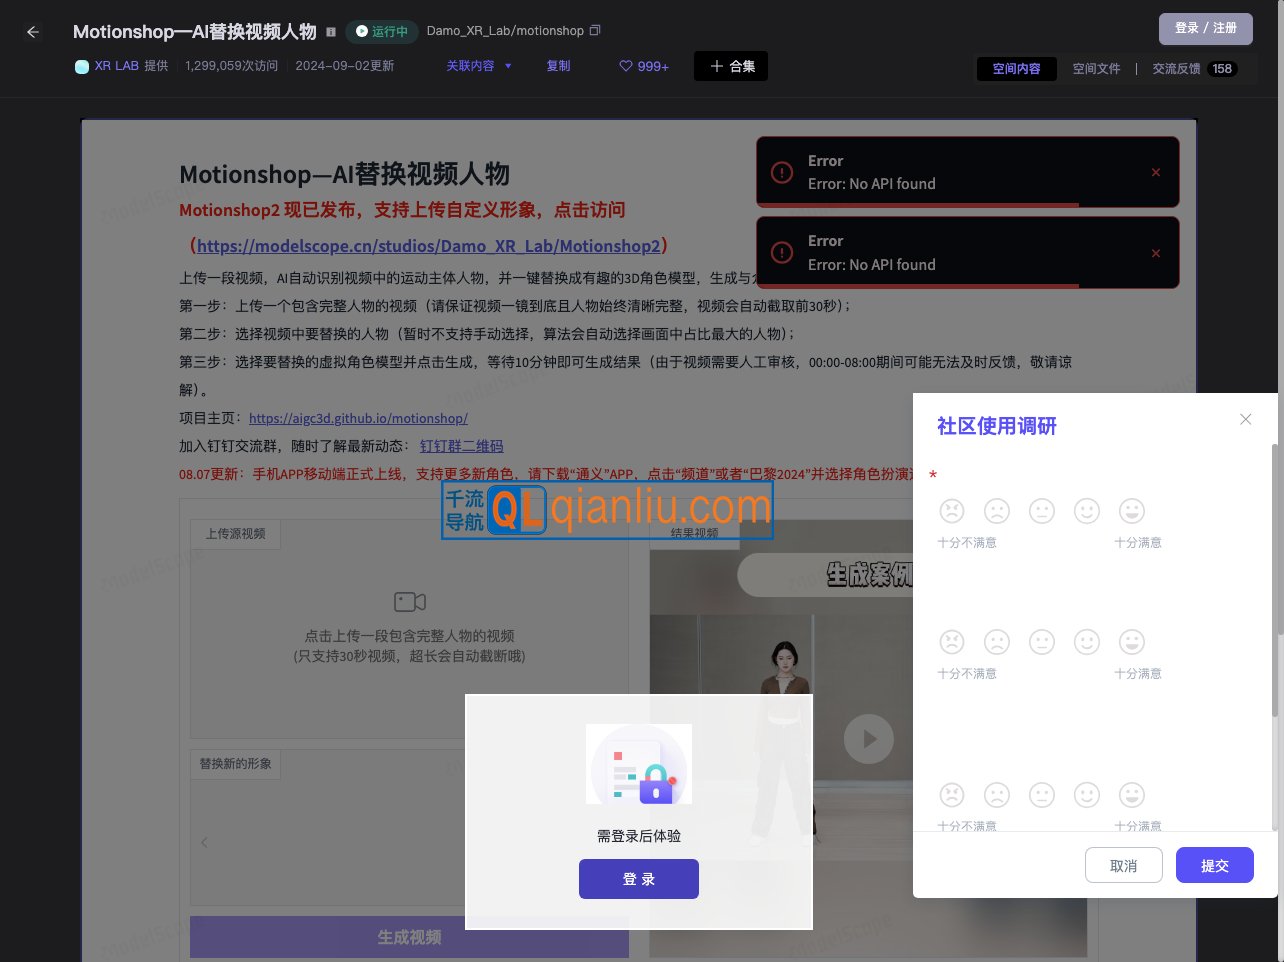The height and width of the screenshot is (962, 1284).
Task: Play the 生成案例 demo video
Action: tap(868, 739)
